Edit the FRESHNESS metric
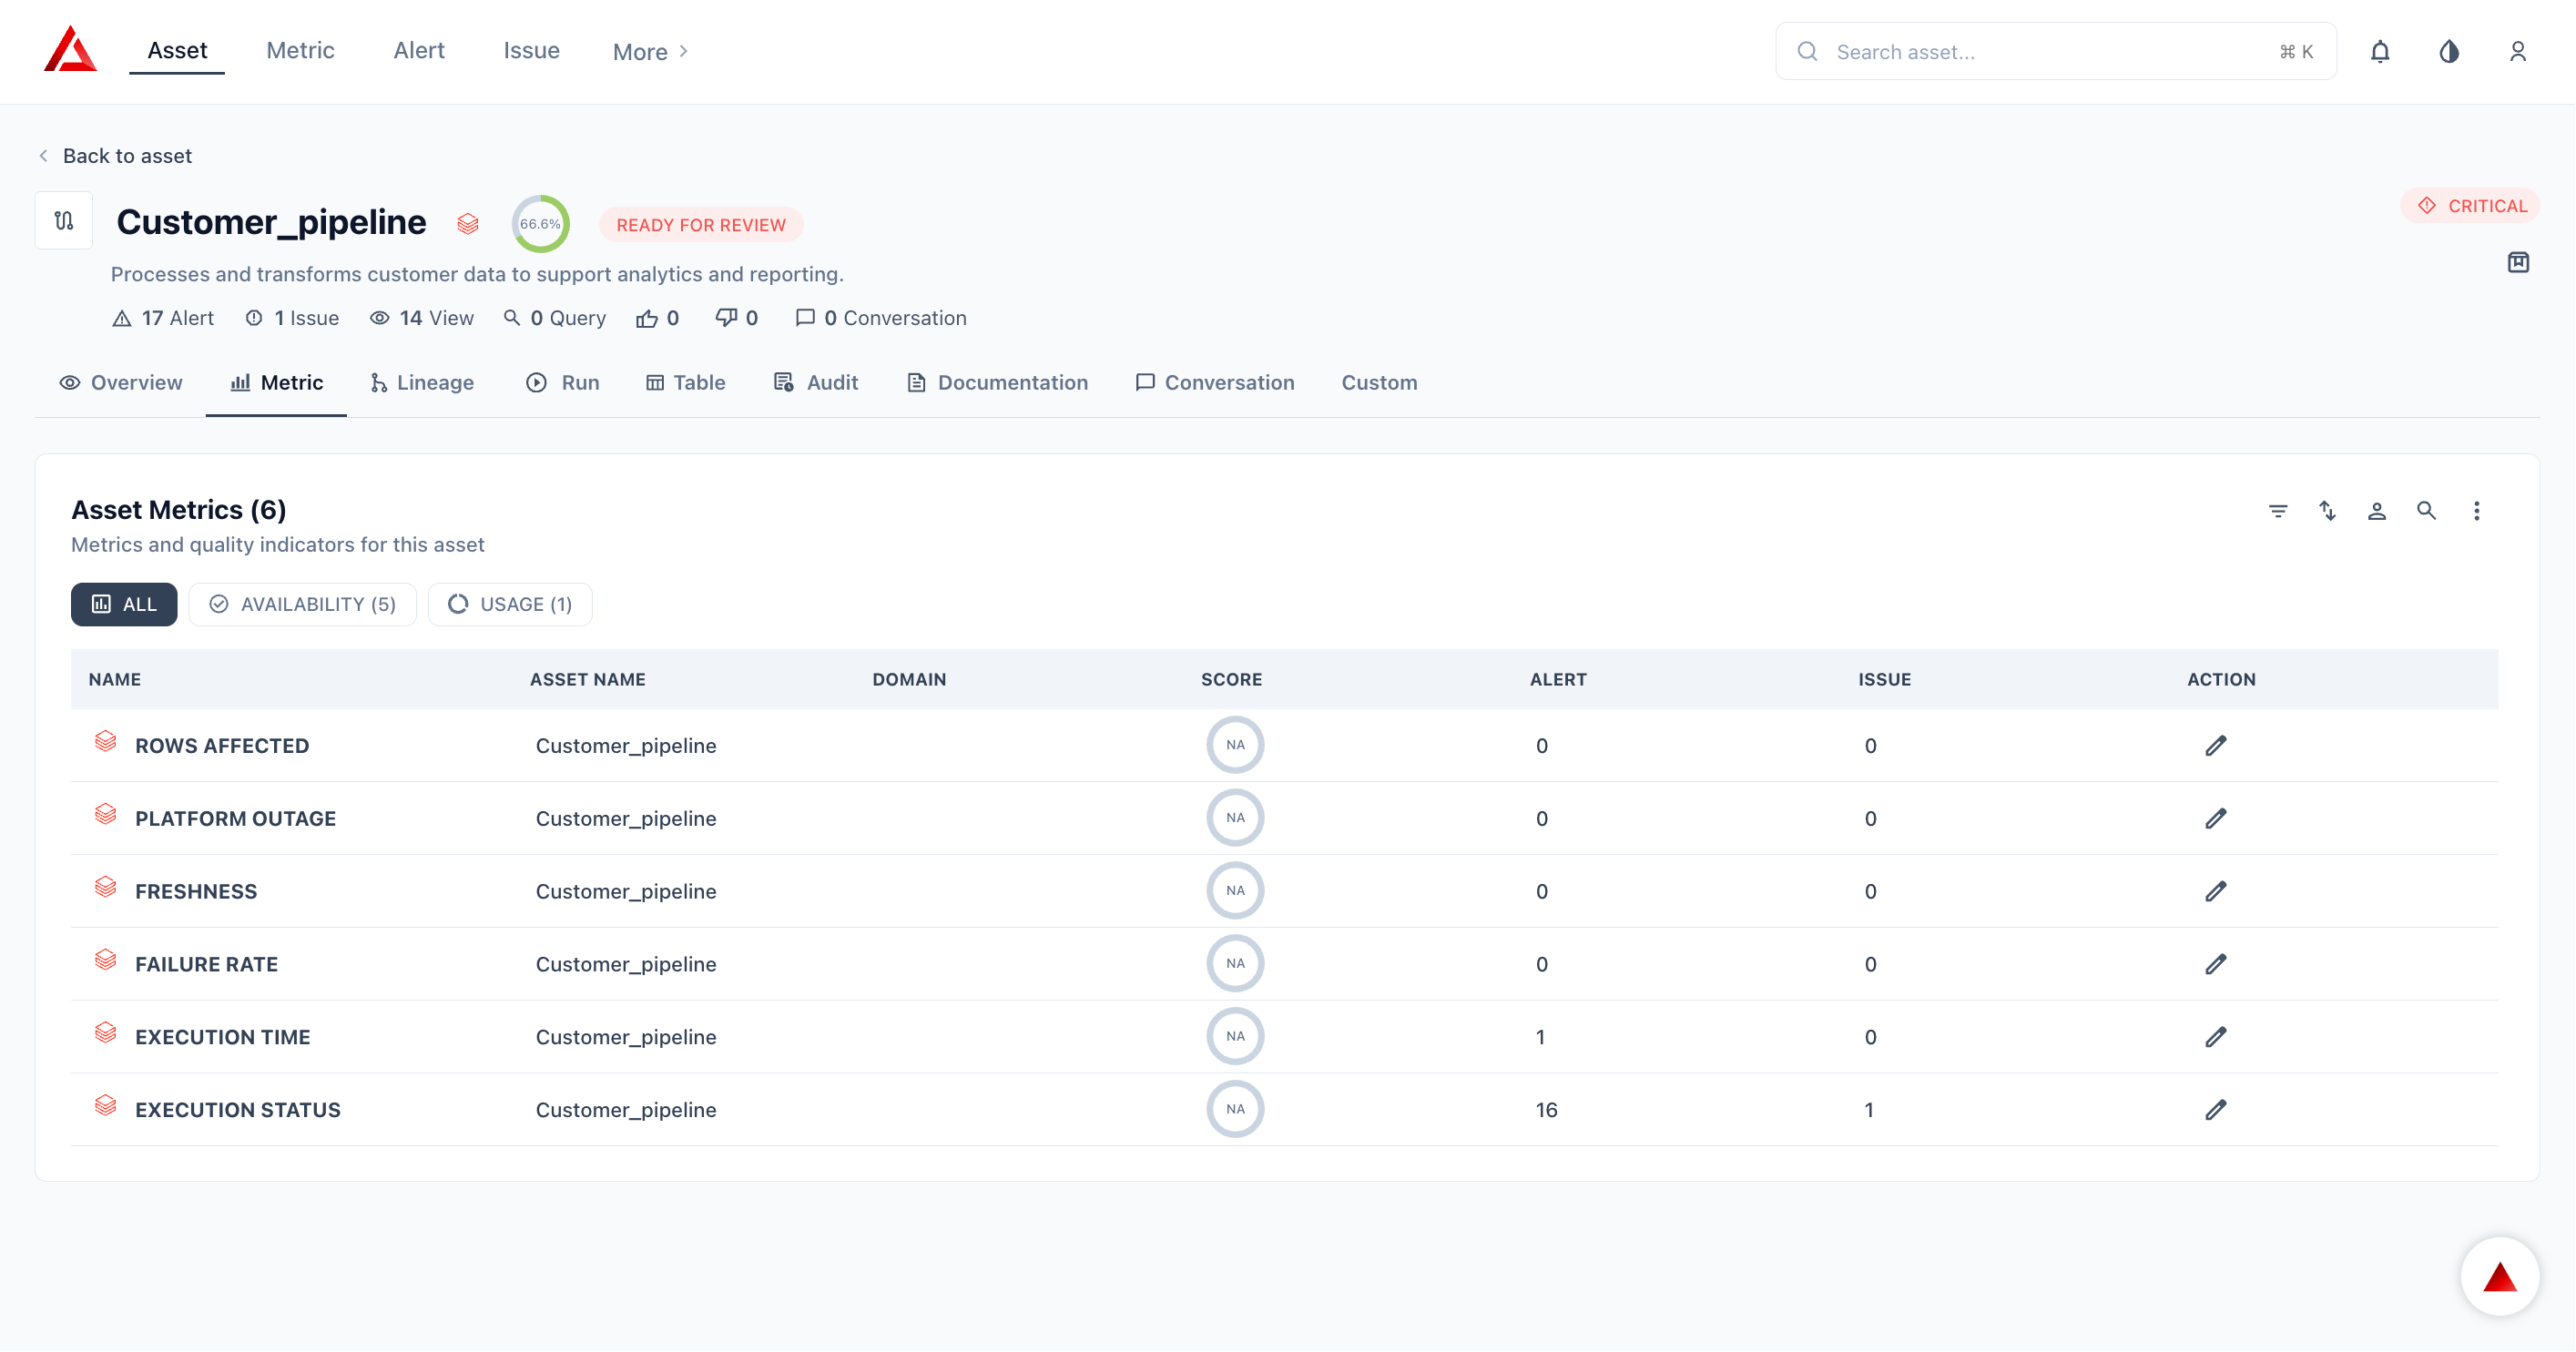The image size is (2576, 1352). pyautogui.click(x=2216, y=892)
